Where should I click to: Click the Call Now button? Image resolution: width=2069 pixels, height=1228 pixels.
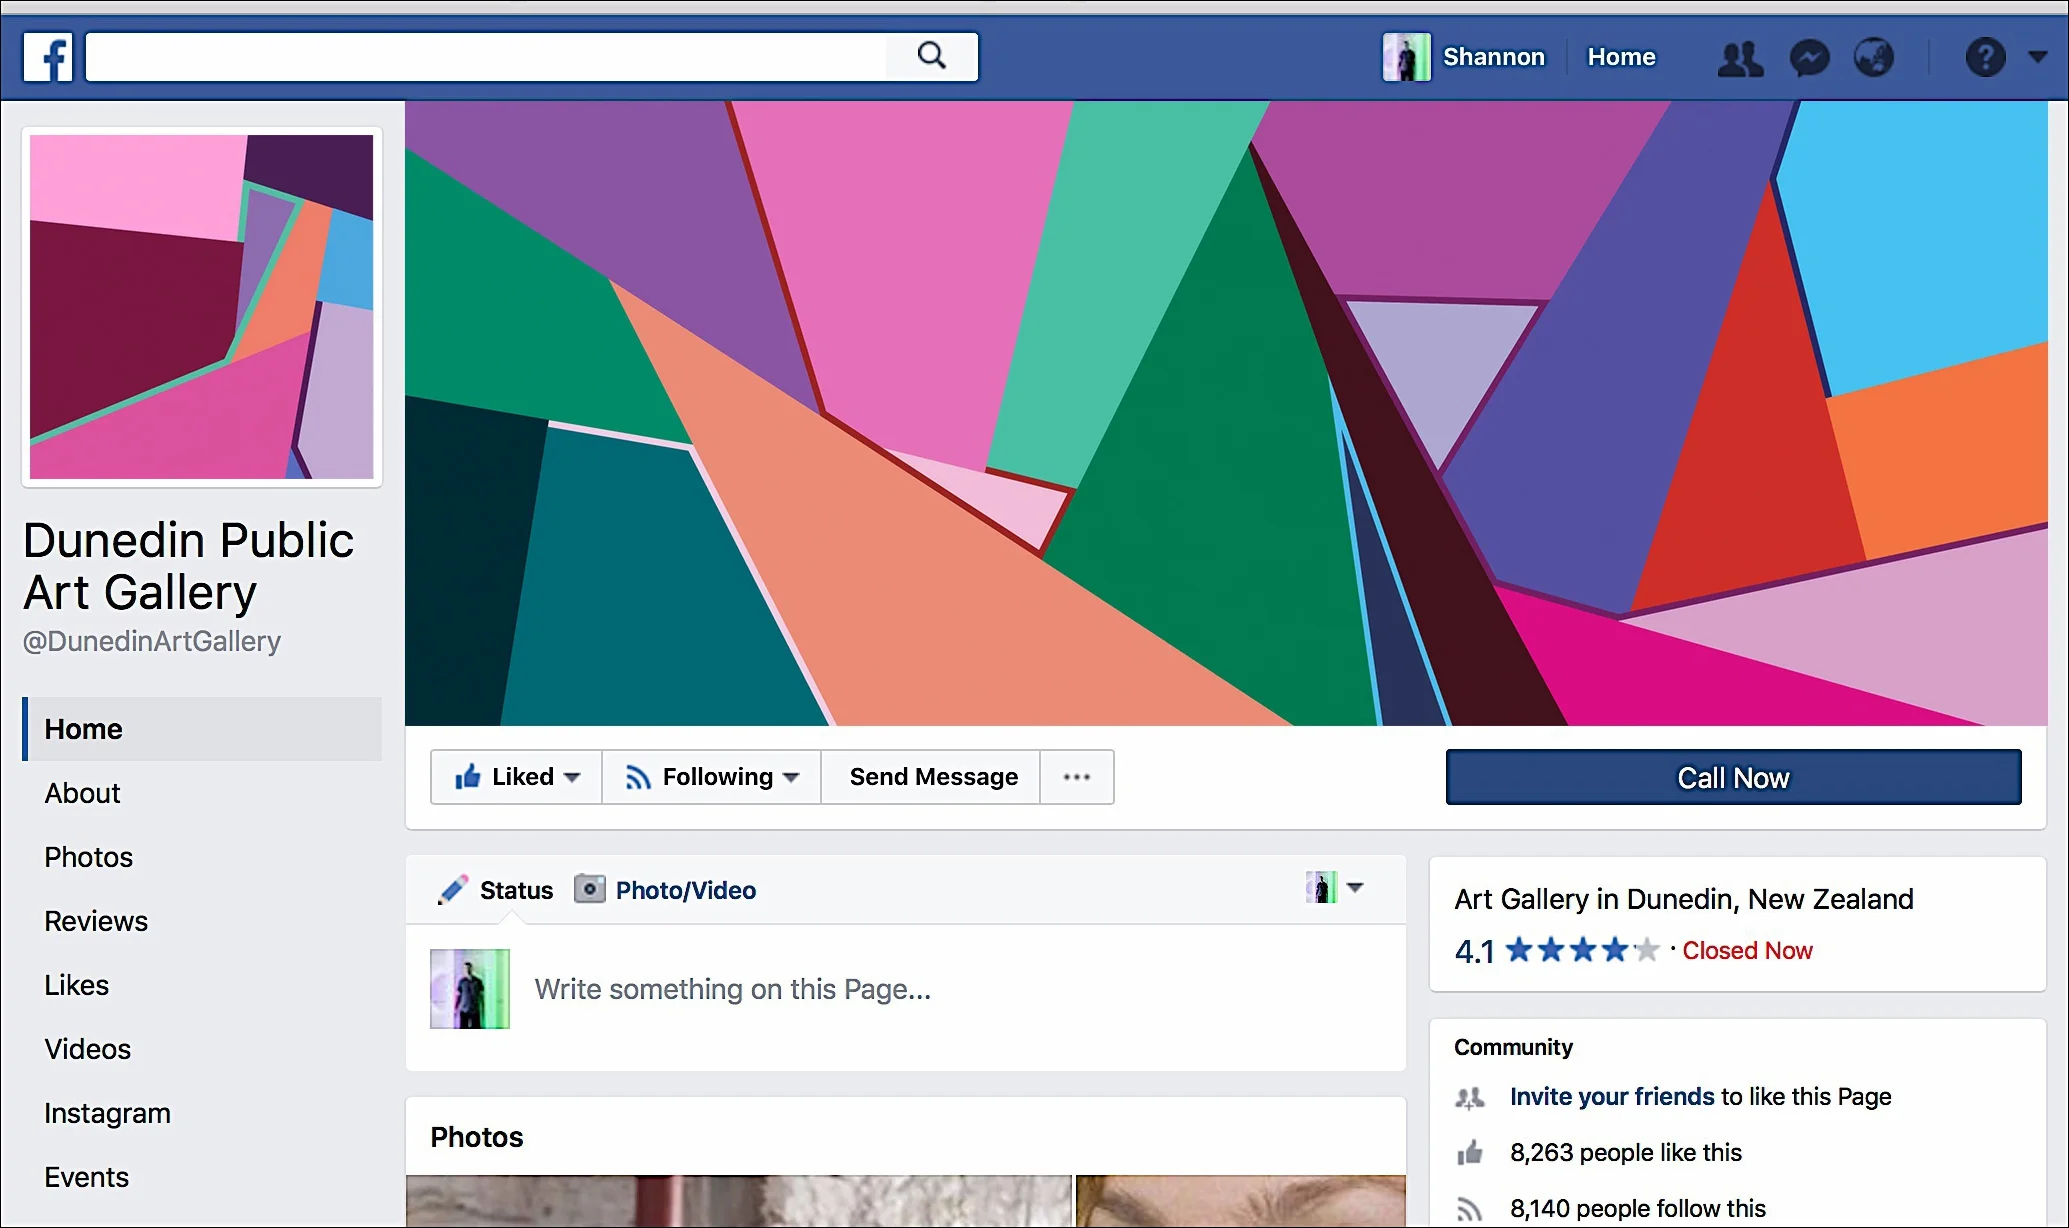1733,777
